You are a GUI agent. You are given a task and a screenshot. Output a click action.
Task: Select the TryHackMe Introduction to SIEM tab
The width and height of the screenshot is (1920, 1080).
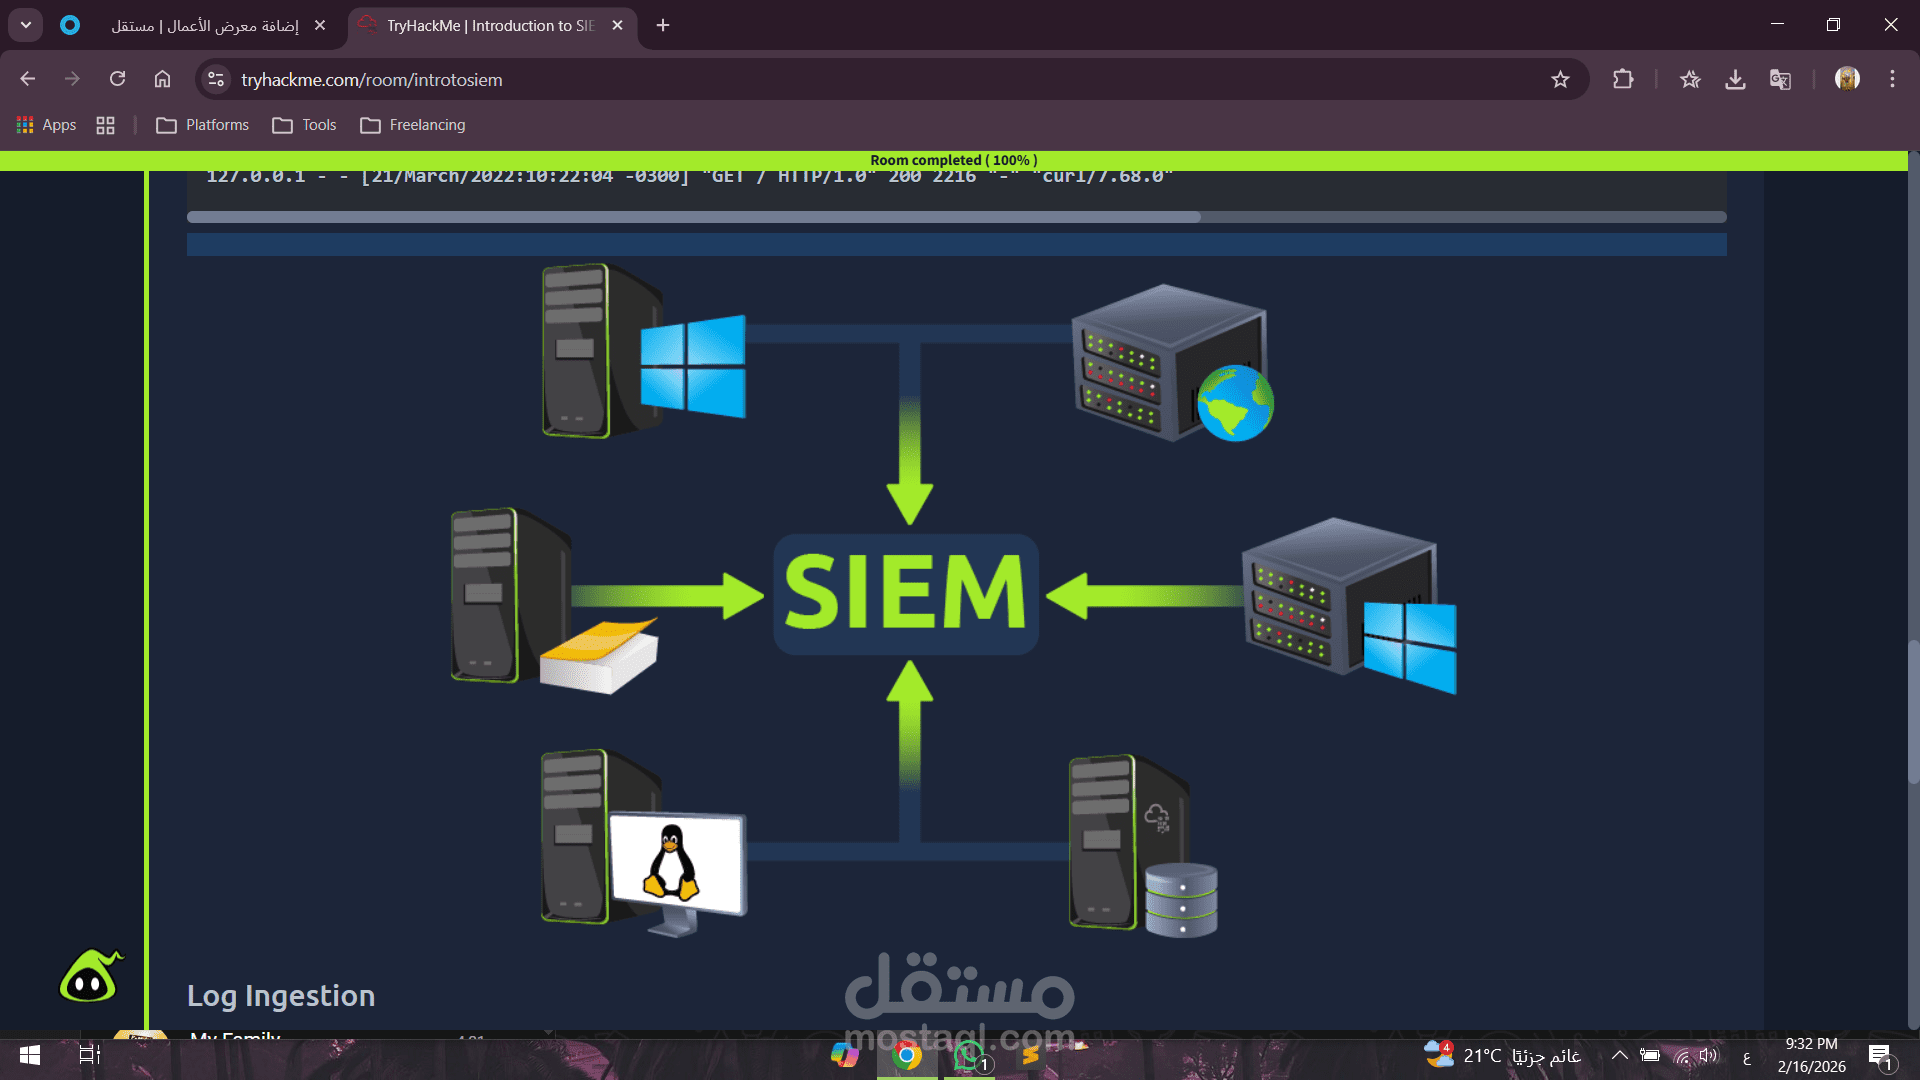(490, 25)
